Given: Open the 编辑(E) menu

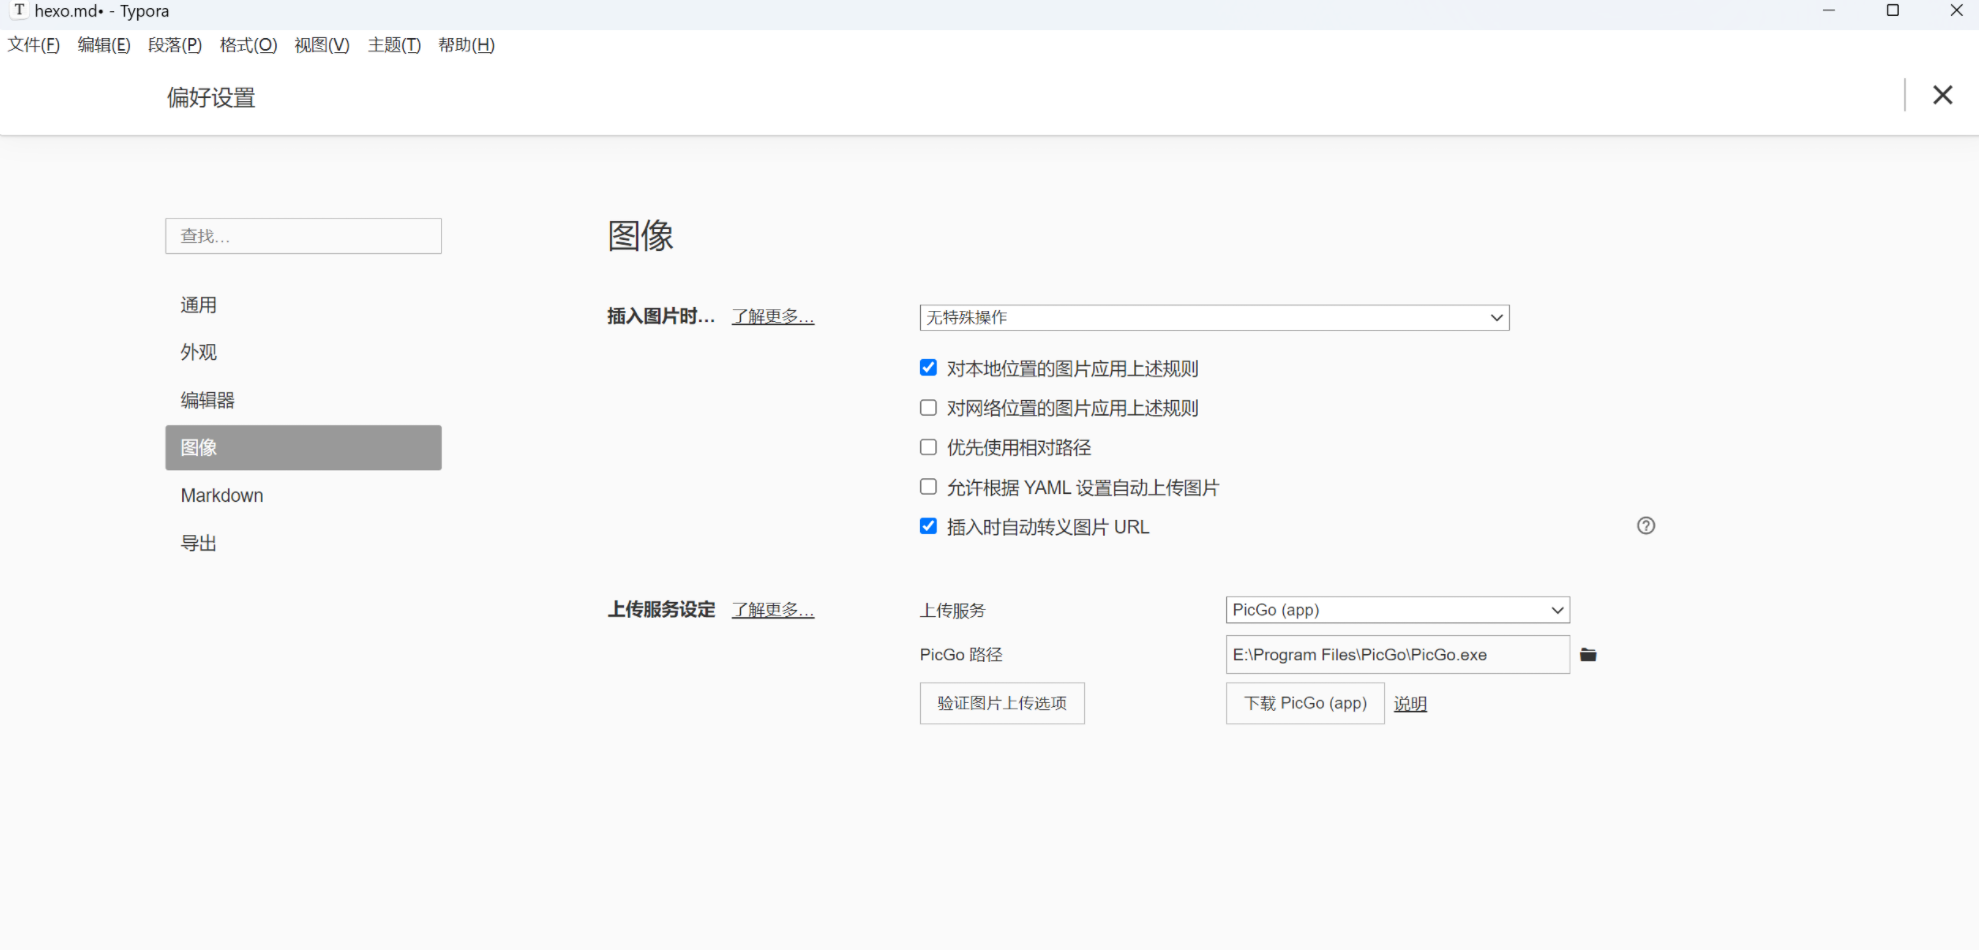Looking at the screenshot, I should tap(104, 45).
